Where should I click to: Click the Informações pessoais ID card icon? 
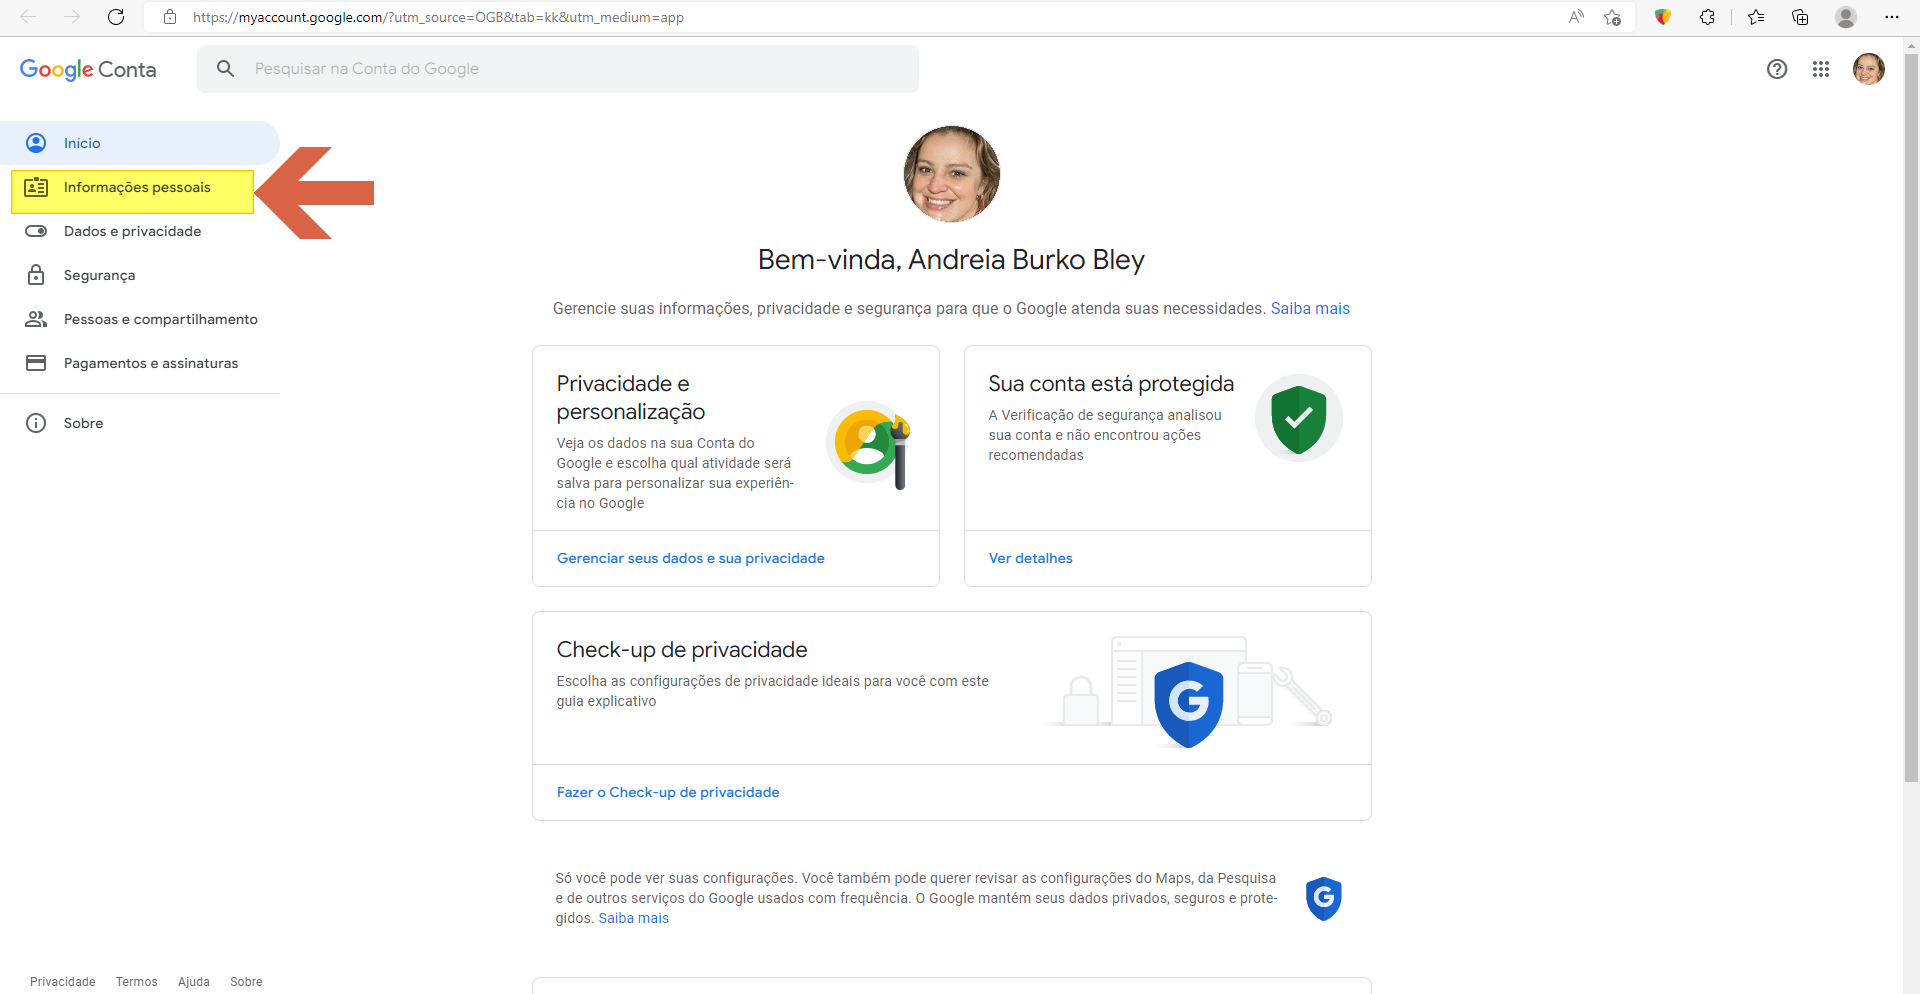pyautogui.click(x=36, y=187)
